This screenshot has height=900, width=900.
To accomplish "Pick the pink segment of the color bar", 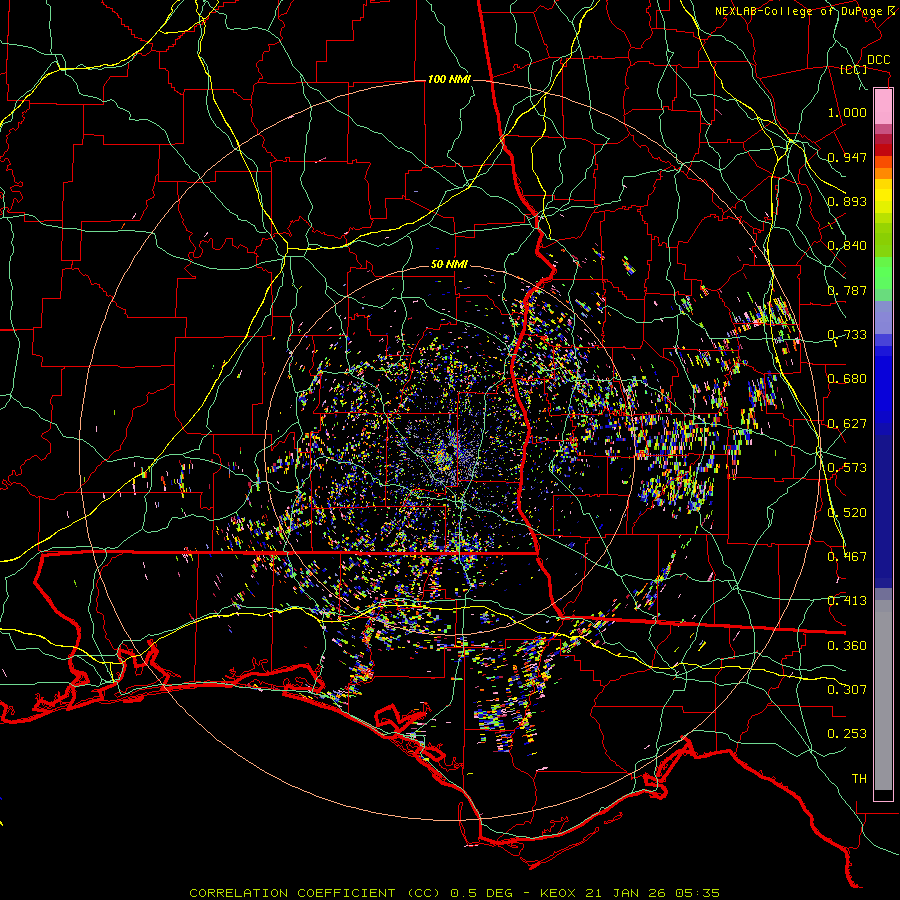I will [x=883, y=107].
